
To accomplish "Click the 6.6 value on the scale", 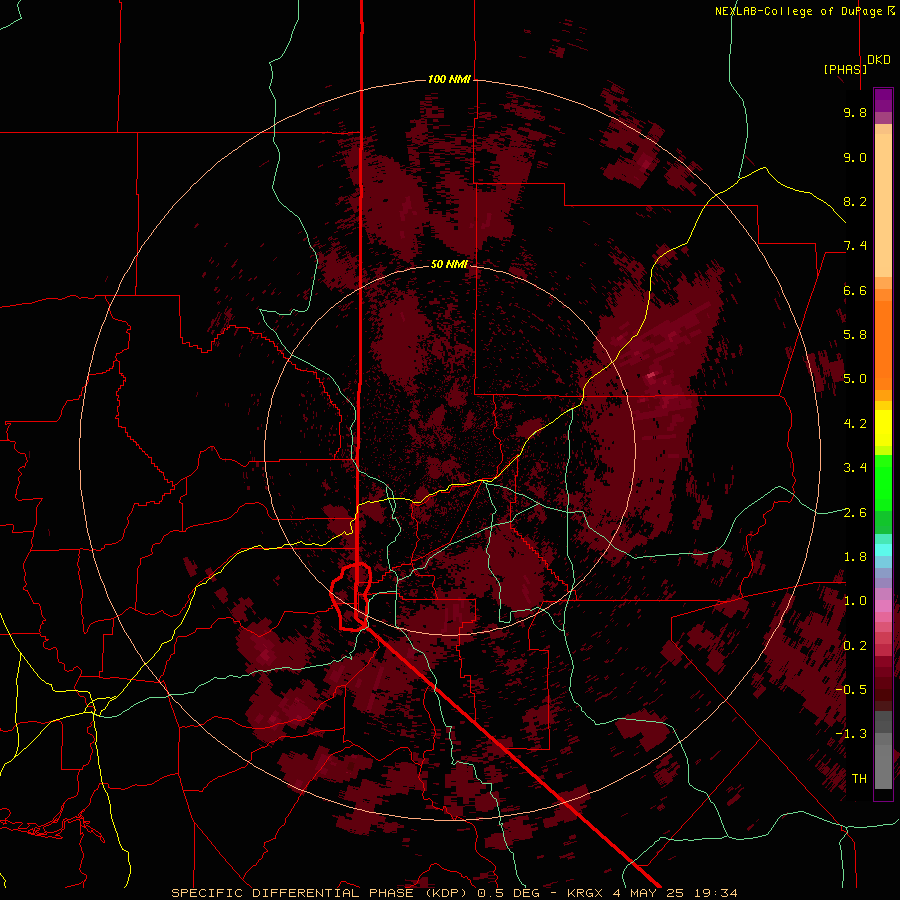I will click(855, 290).
